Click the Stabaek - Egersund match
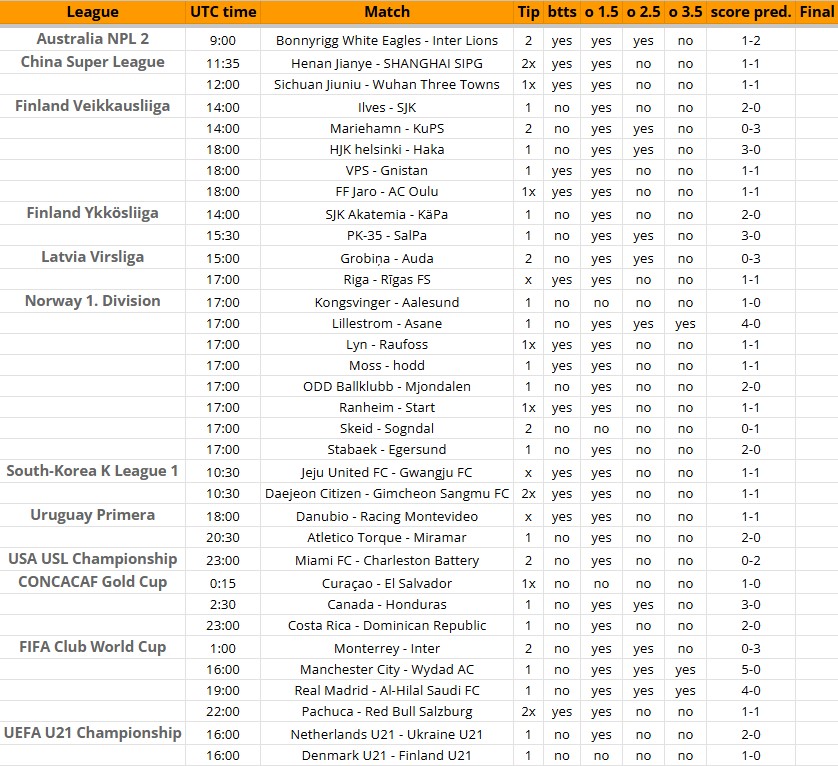 387,450
